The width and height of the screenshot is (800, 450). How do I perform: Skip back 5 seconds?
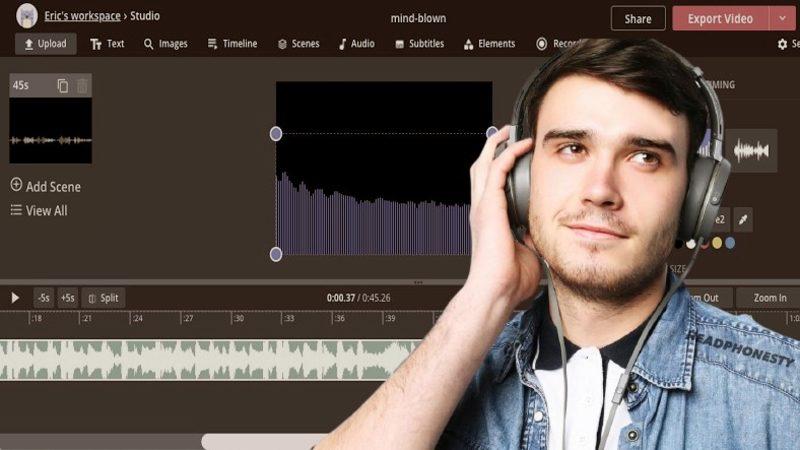pyautogui.click(x=43, y=298)
